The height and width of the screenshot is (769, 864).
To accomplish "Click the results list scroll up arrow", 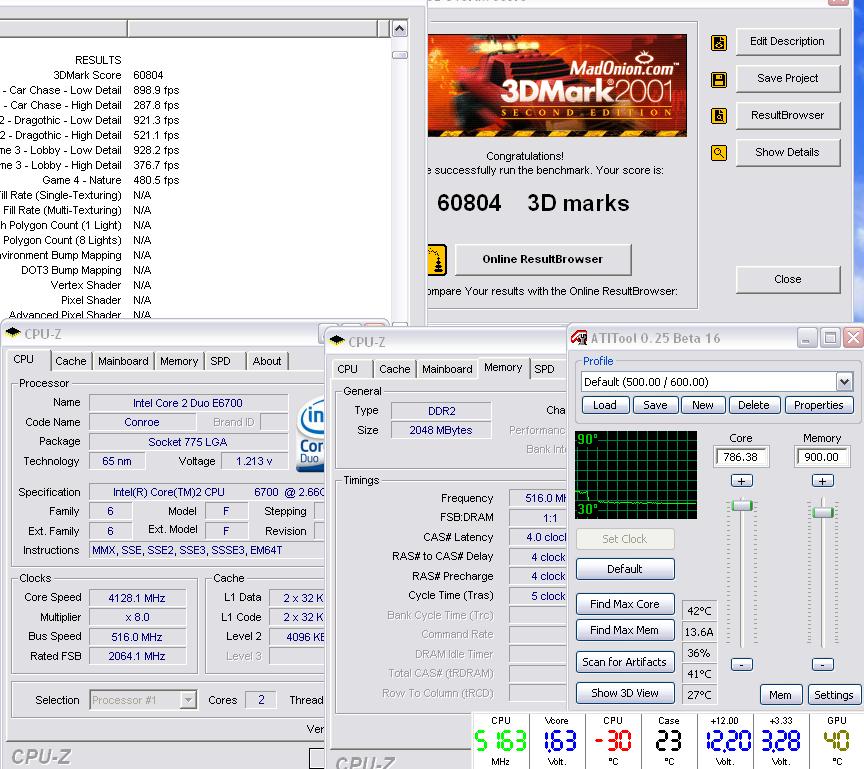I will pyautogui.click(x=399, y=28).
